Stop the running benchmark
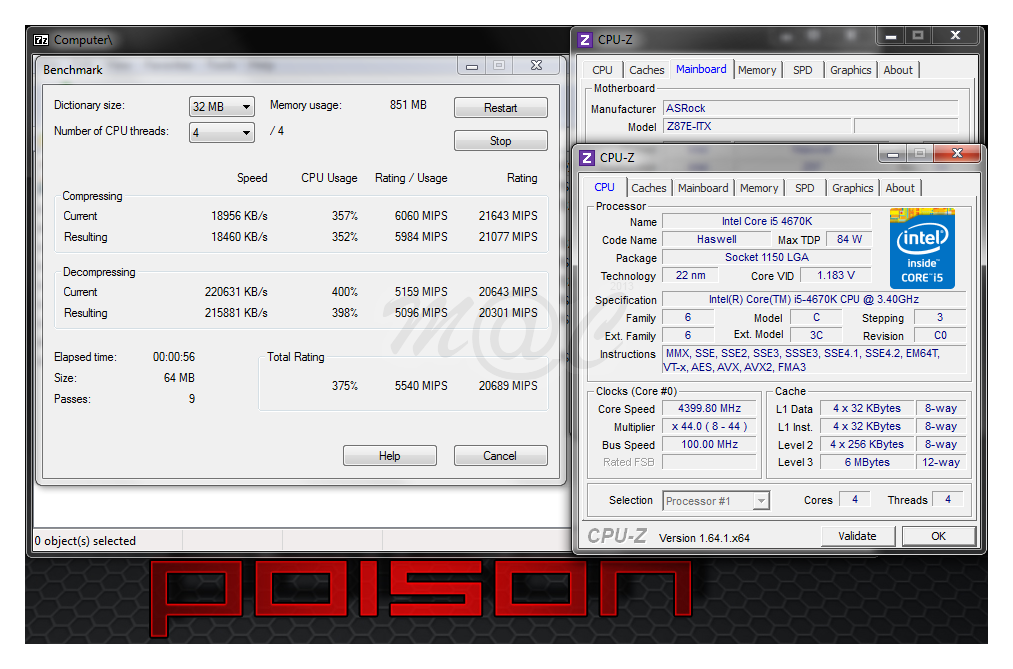Image resolution: width=1013 pixels, height=669 pixels. click(x=500, y=141)
